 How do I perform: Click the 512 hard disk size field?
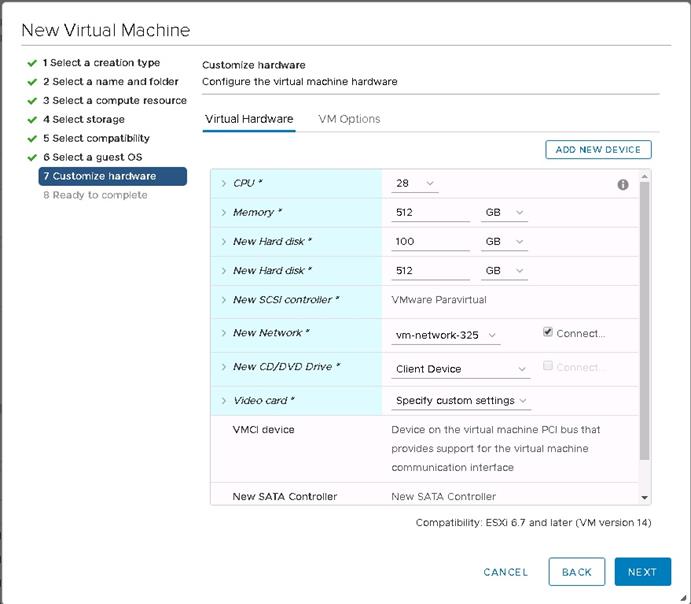(x=431, y=271)
